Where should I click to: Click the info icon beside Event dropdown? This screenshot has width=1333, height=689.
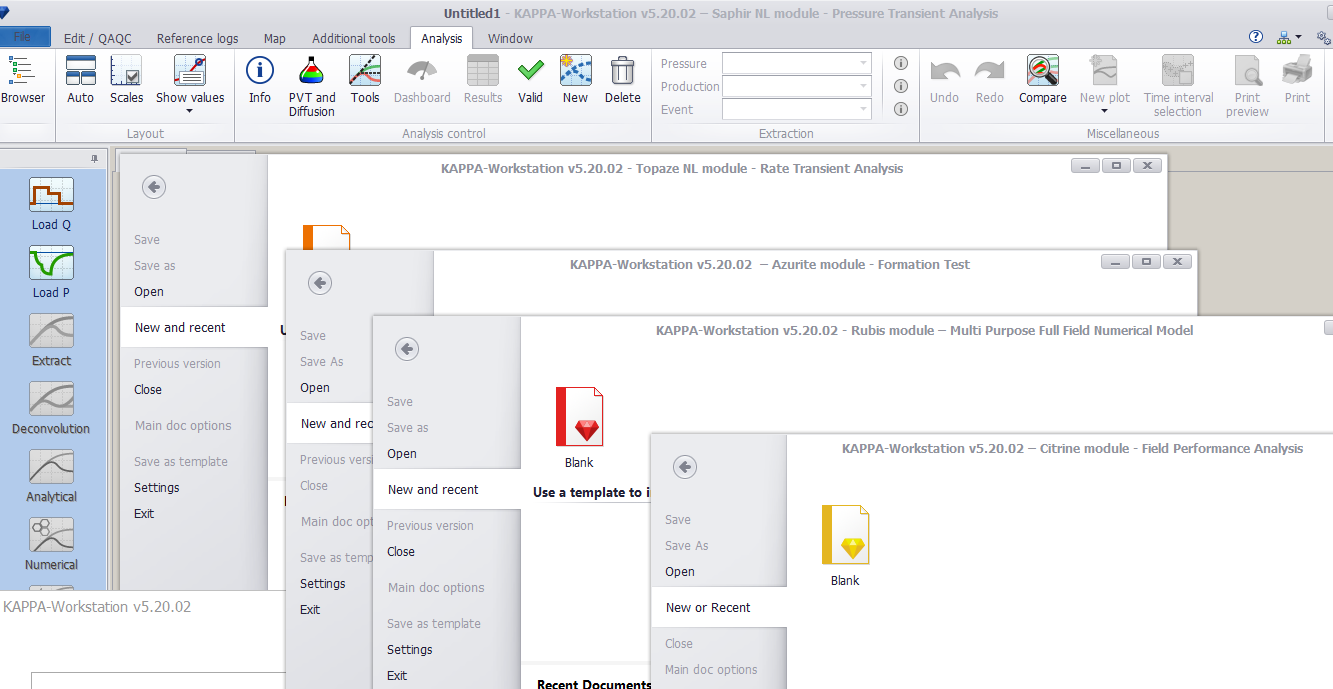(x=900, y=109)
